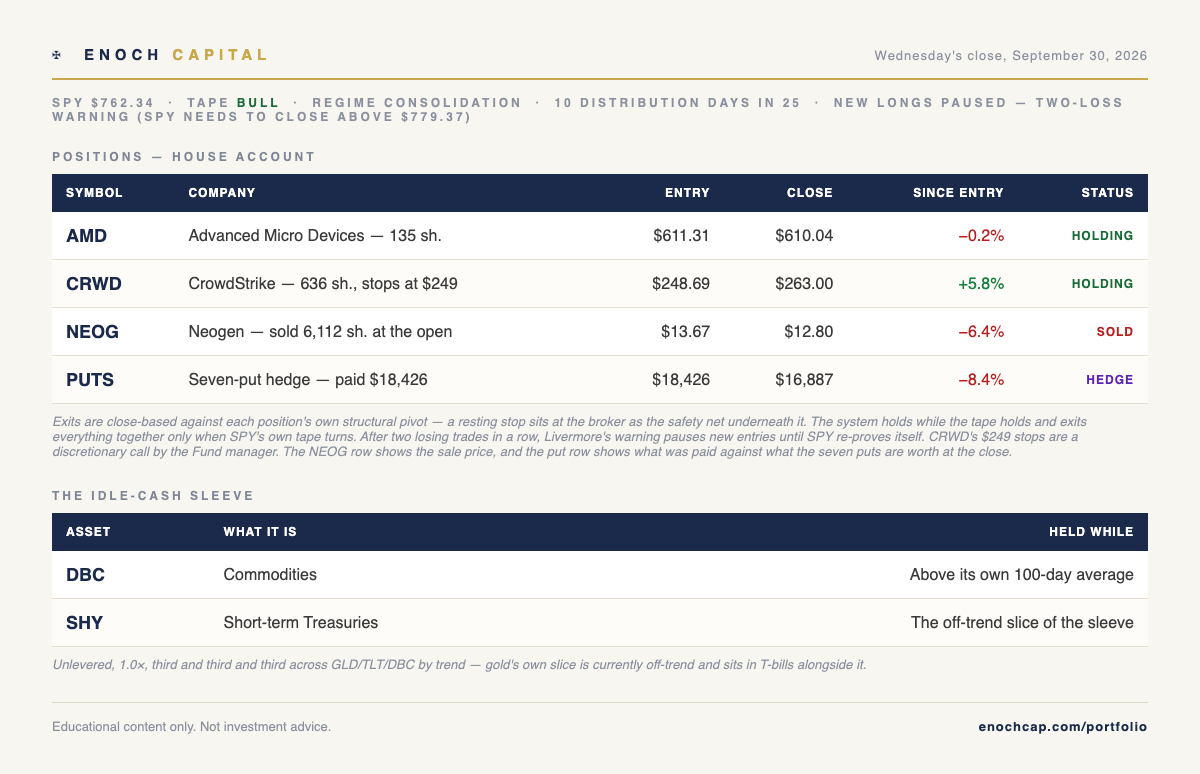The height and width of the screenshot is (774, 1200).
Task: Click the CLOSE column header
Action: tap(810, 193)
